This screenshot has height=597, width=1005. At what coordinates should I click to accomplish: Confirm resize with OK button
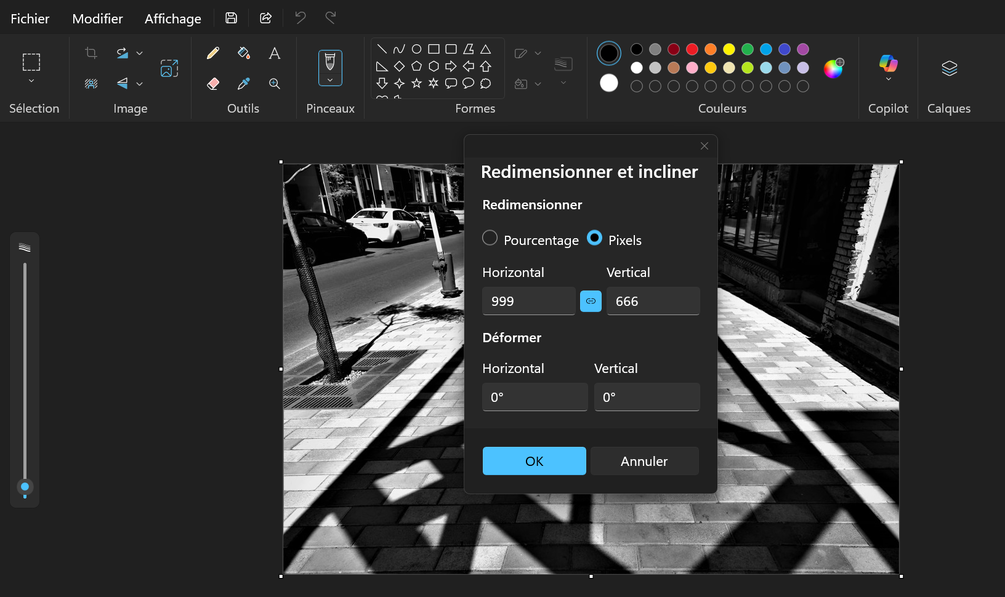point(534,461)
